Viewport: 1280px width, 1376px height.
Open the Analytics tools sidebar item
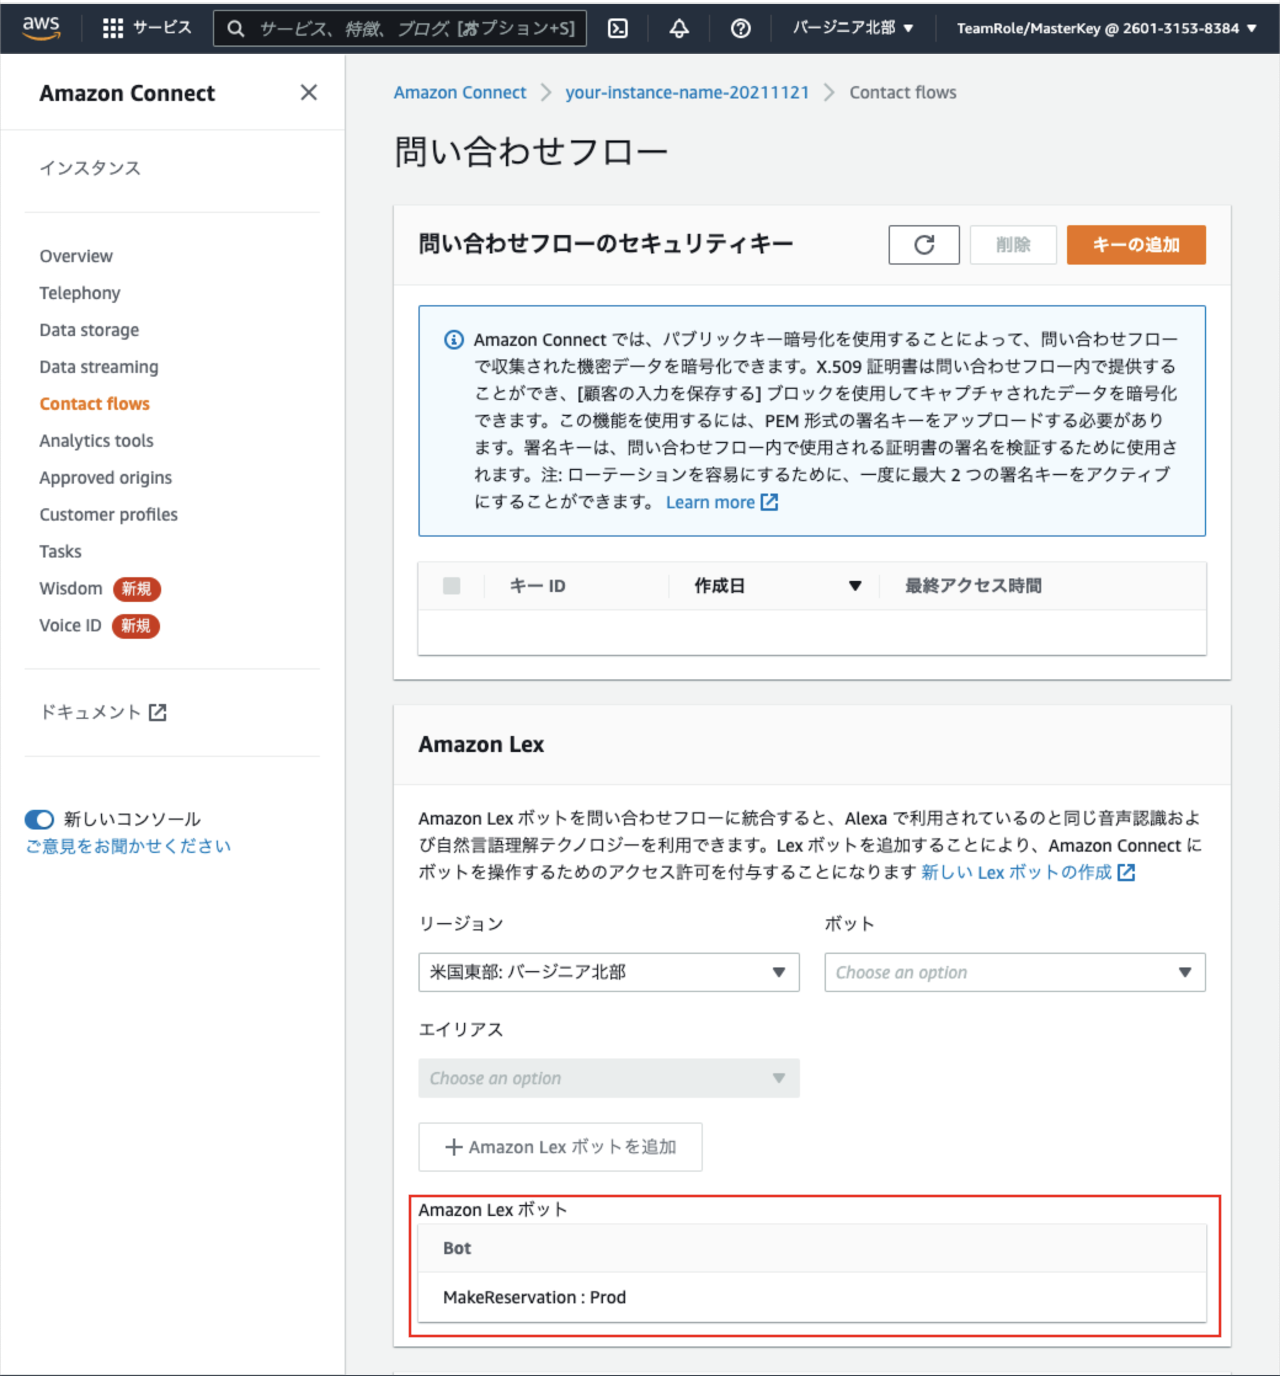point(97,441)
